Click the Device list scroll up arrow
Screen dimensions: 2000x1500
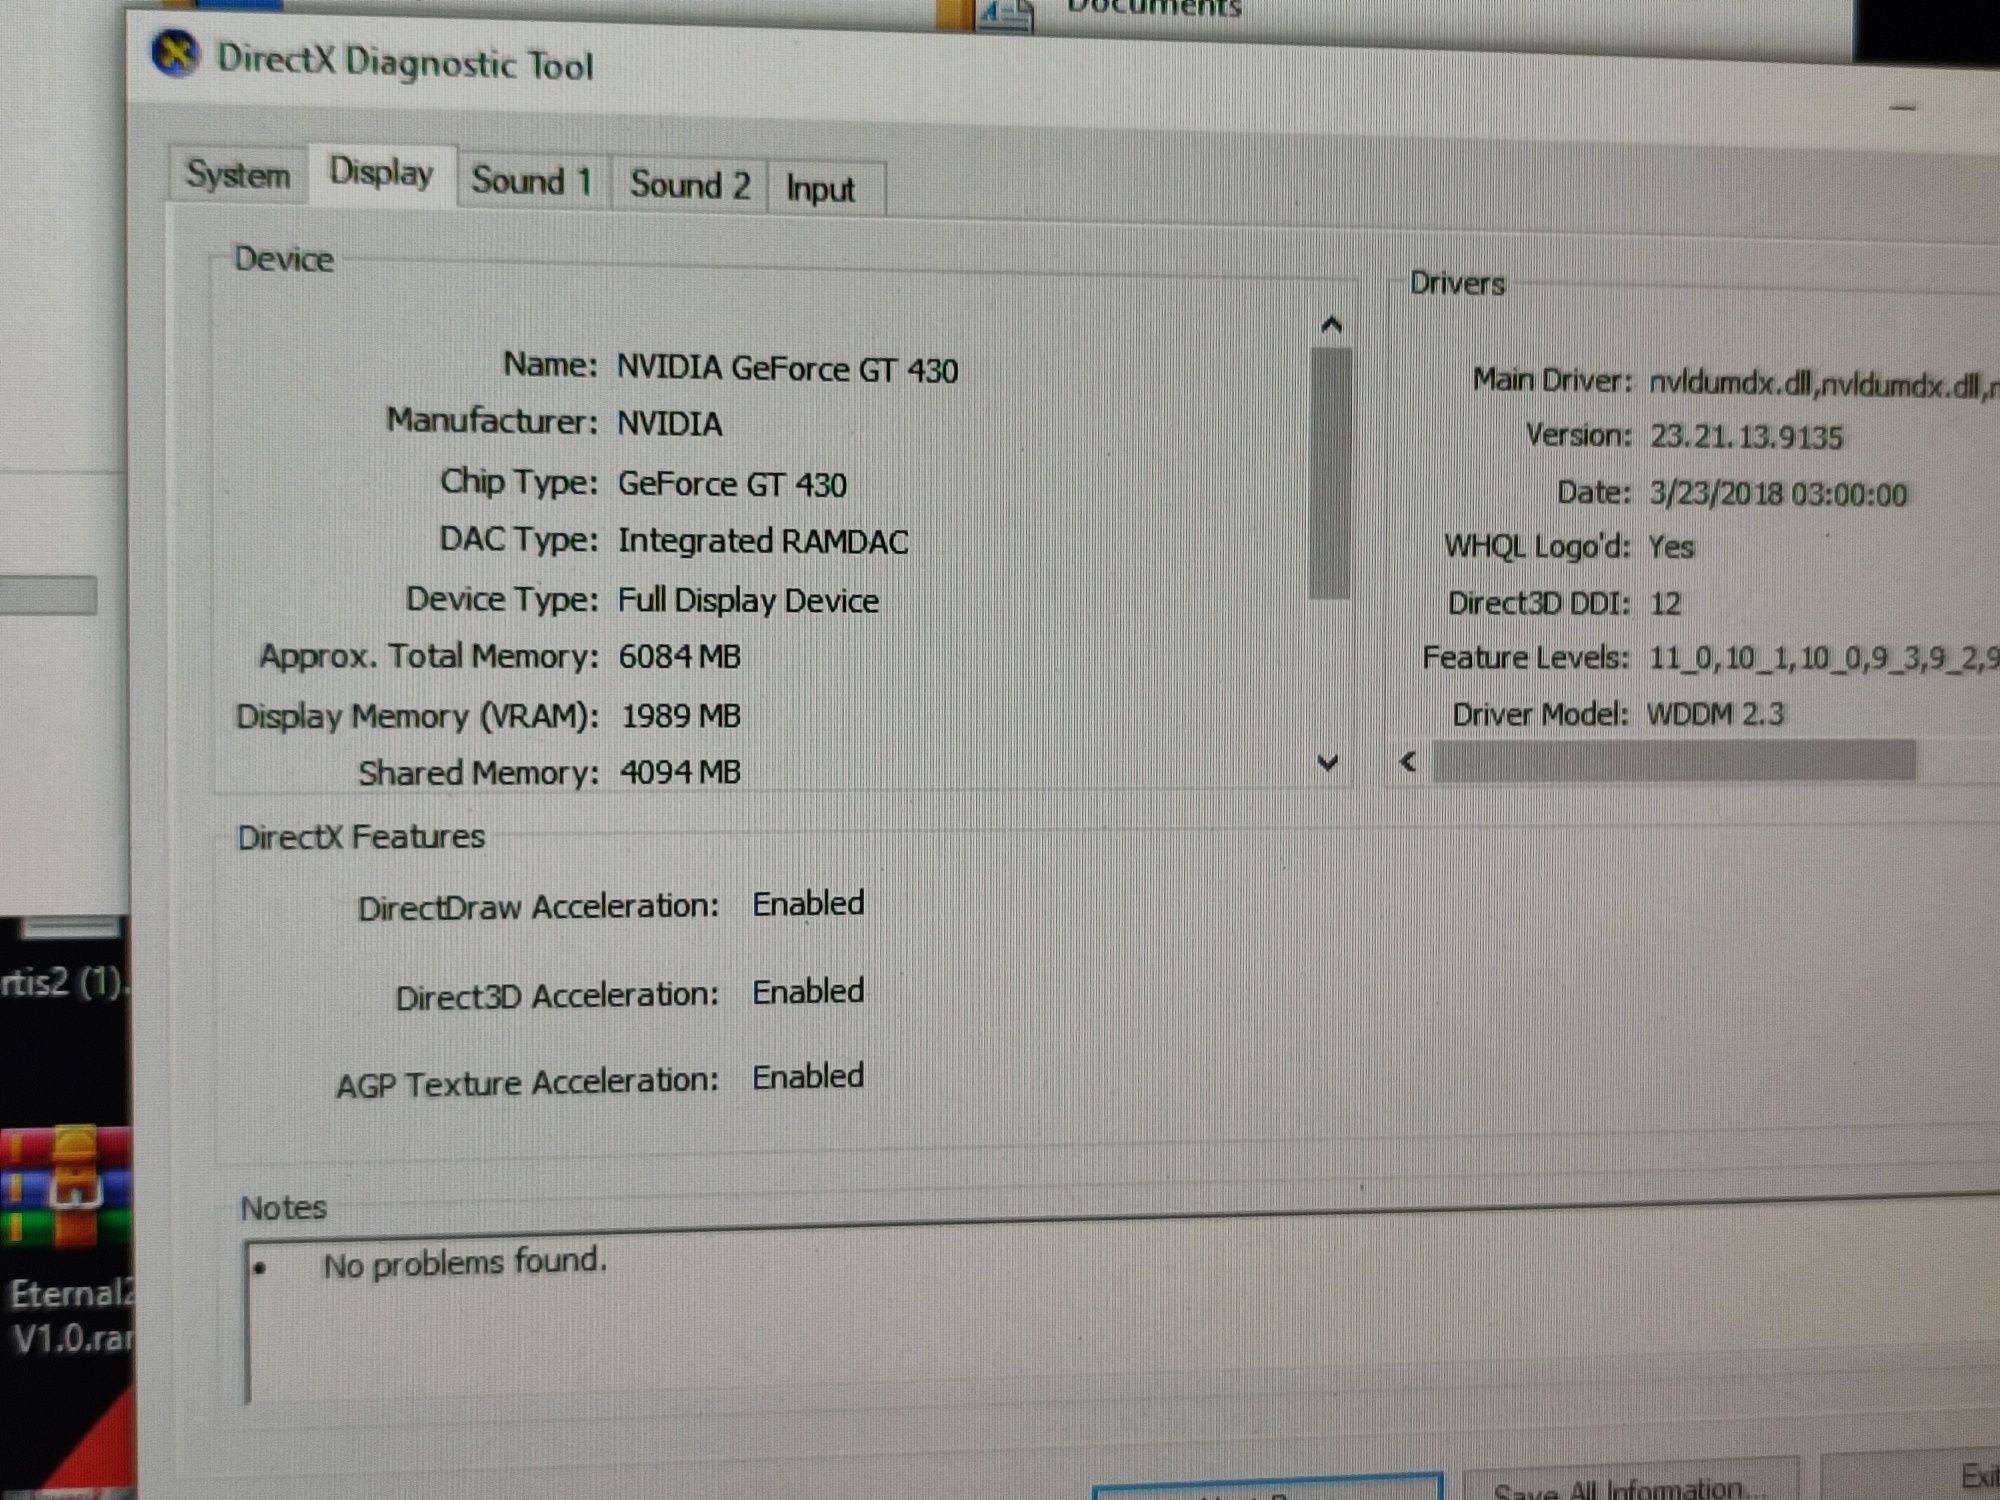tap(1331, 325)
